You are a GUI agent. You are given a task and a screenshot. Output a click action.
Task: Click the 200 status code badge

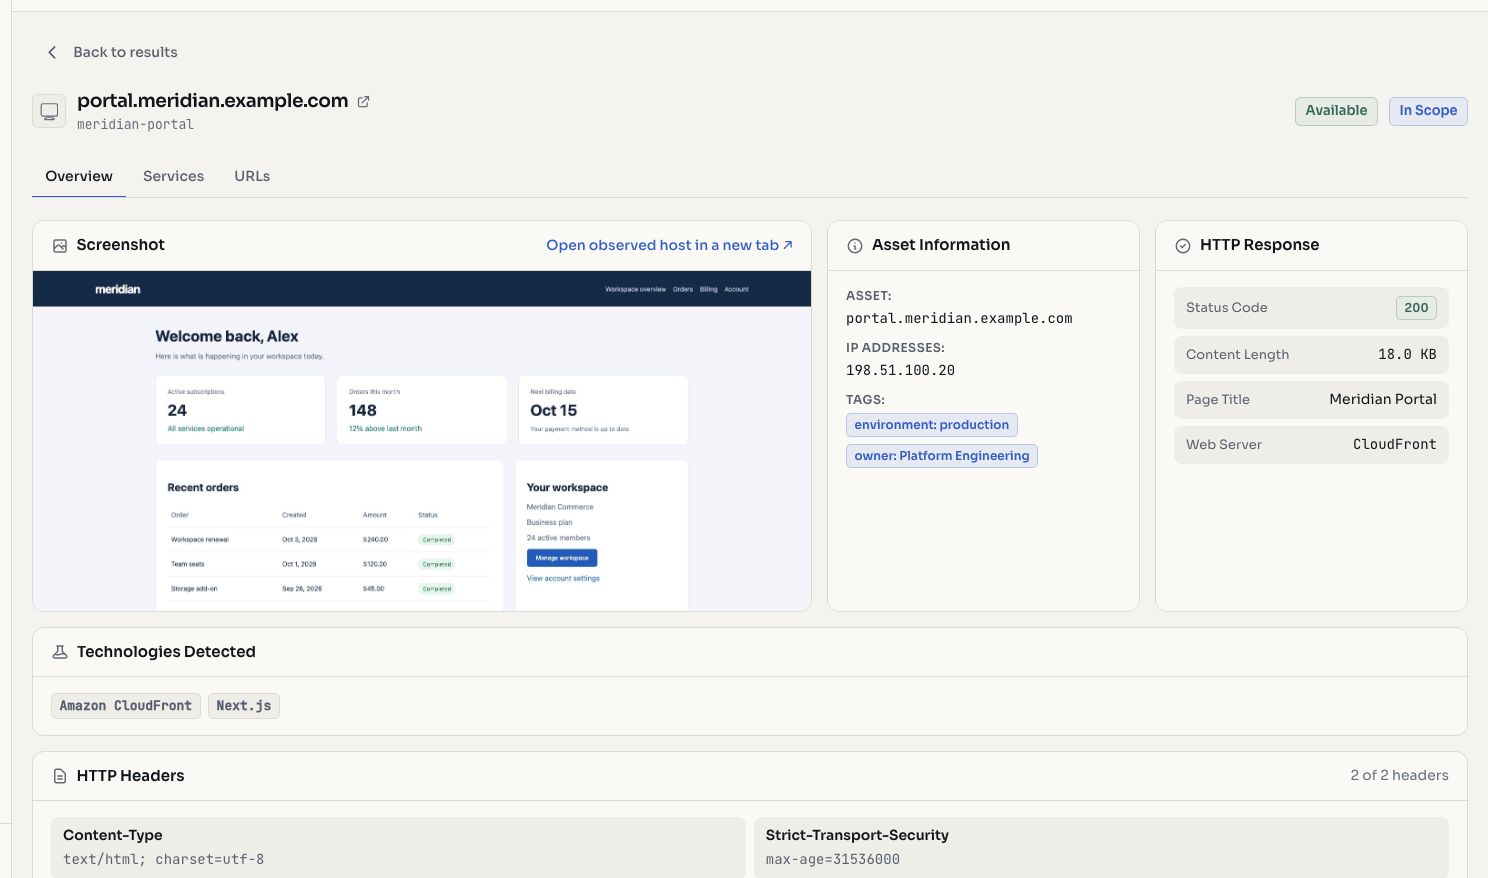1416,308
